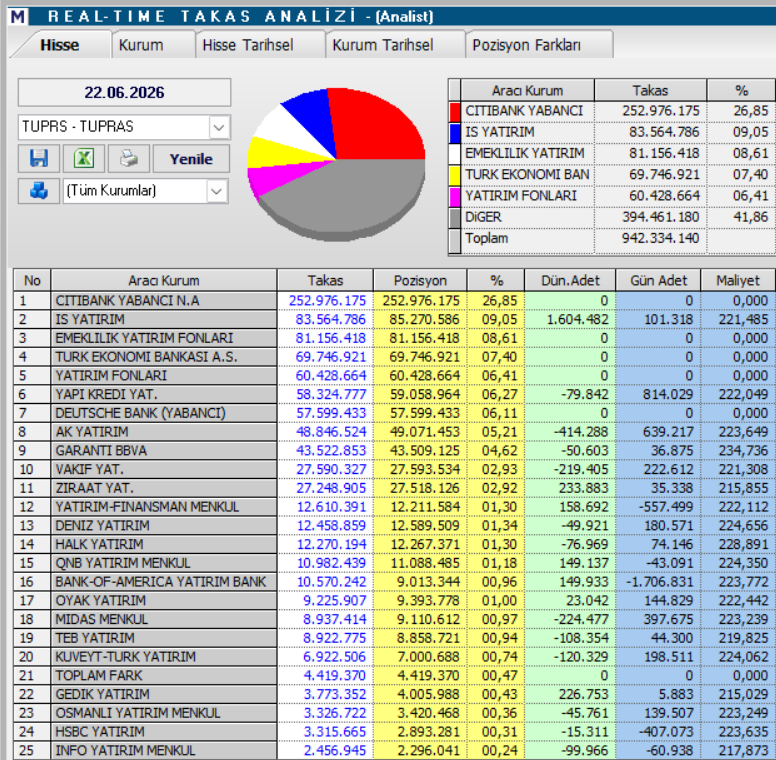Sort by the Takas column header

325,281
